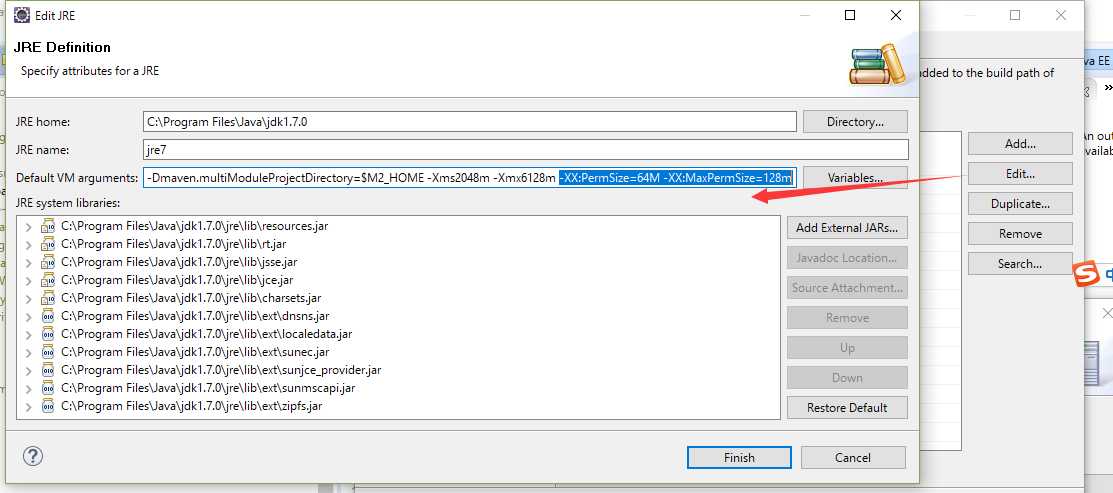The image size is (1113, 493).
Task: Expand the zipfs.jar library node
Action: (28, 406)
